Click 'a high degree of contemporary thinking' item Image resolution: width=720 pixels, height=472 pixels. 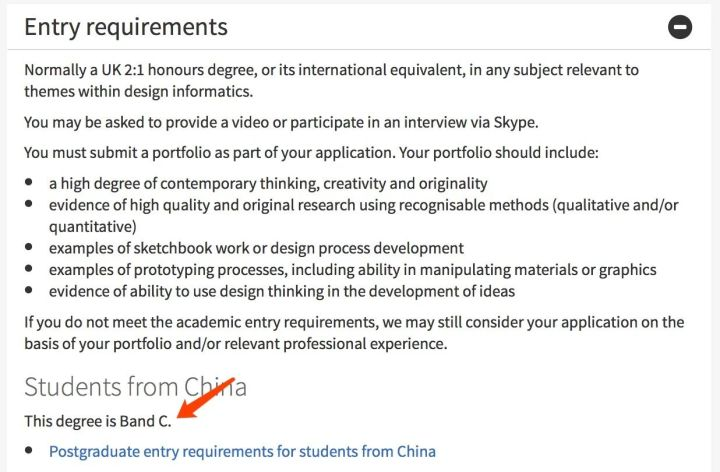(268, 184)
